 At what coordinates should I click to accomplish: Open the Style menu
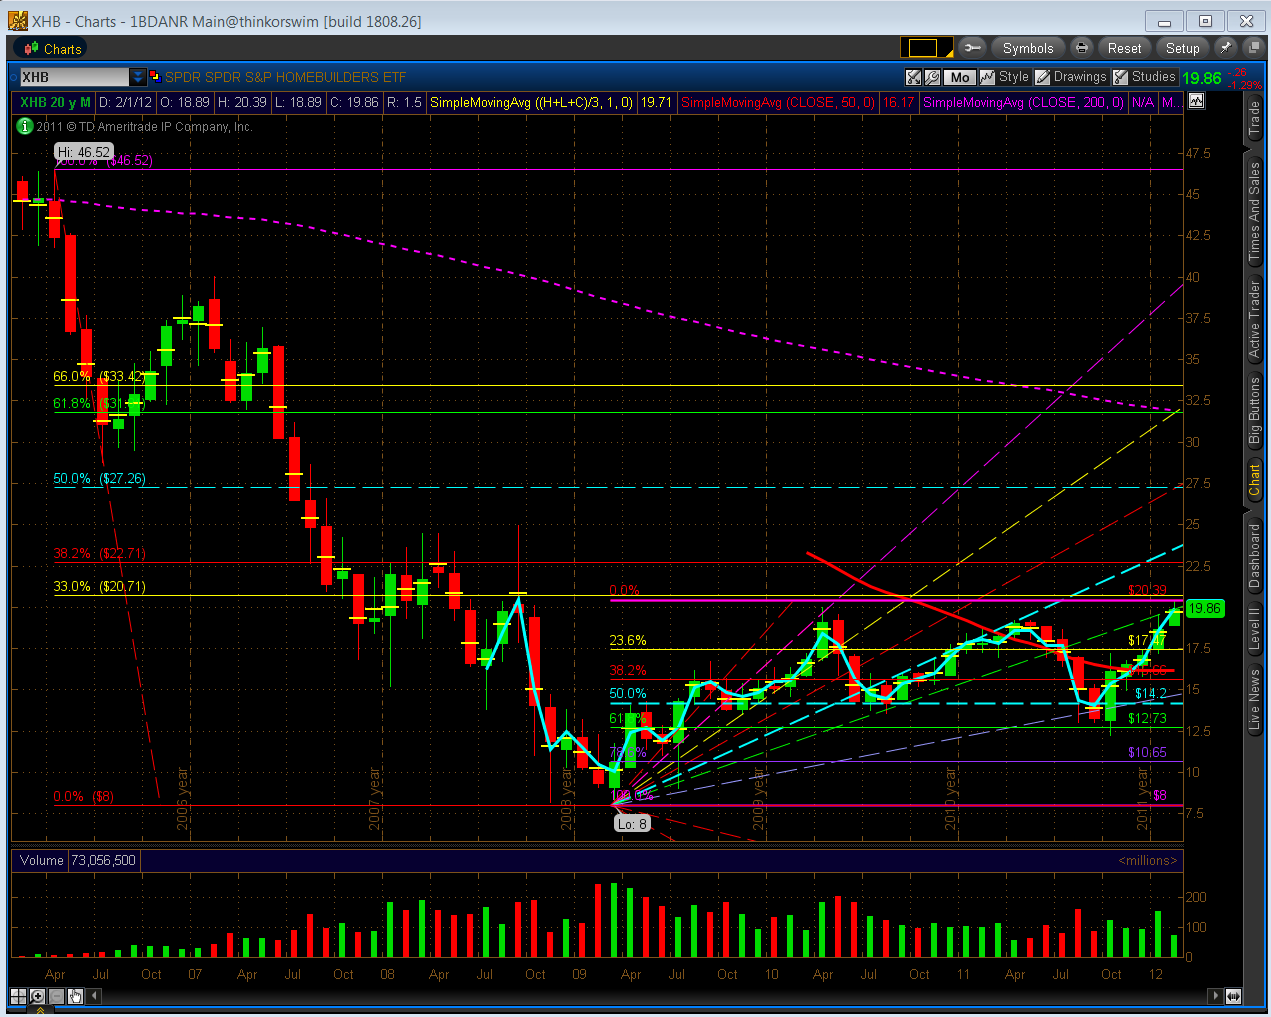(x=1005, y=77)
